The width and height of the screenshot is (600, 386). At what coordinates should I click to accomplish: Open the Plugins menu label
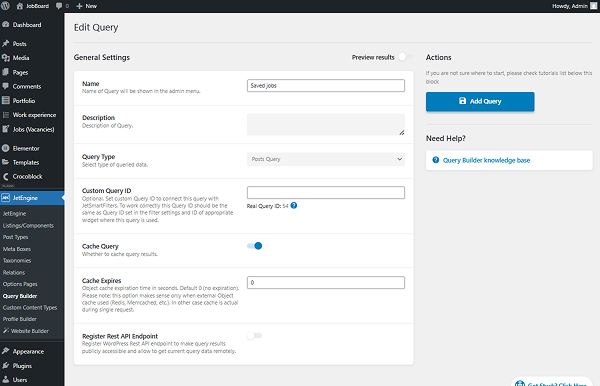pyautogui.click(x=22, y=366)
